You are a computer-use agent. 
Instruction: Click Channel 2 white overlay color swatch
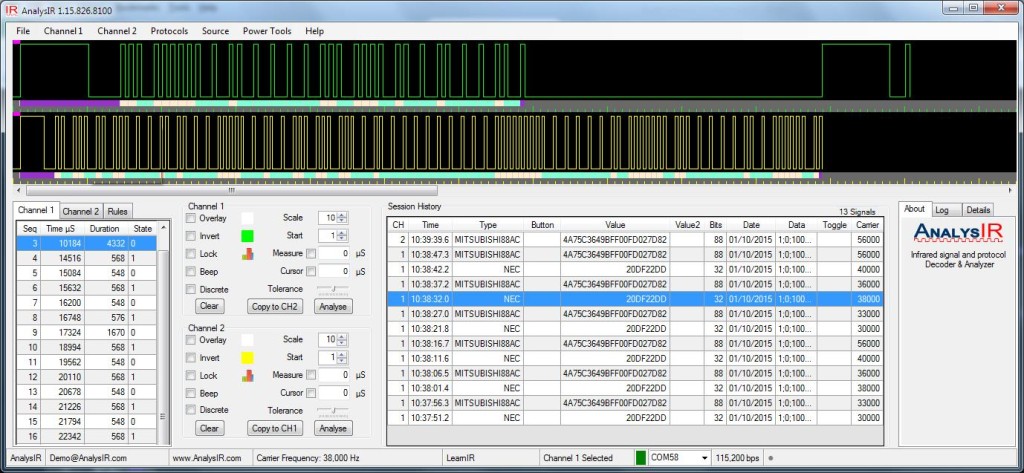point(248,340)
